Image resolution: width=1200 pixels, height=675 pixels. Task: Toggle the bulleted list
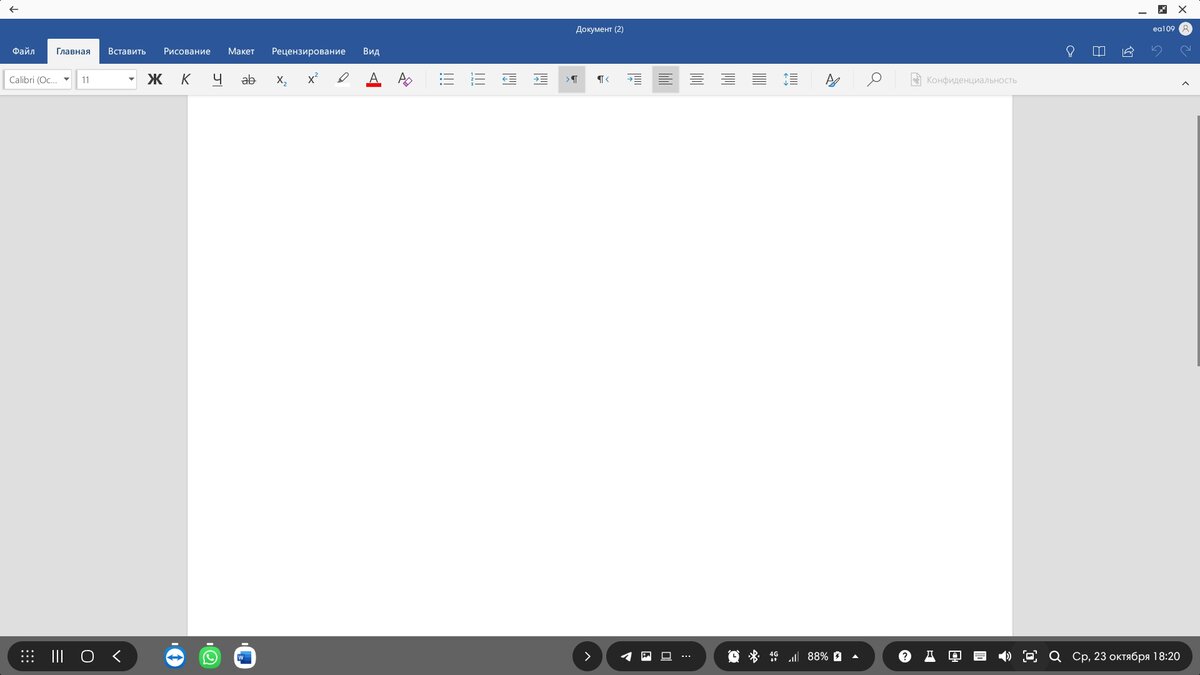pyautogui.click(x=446, y=79)
